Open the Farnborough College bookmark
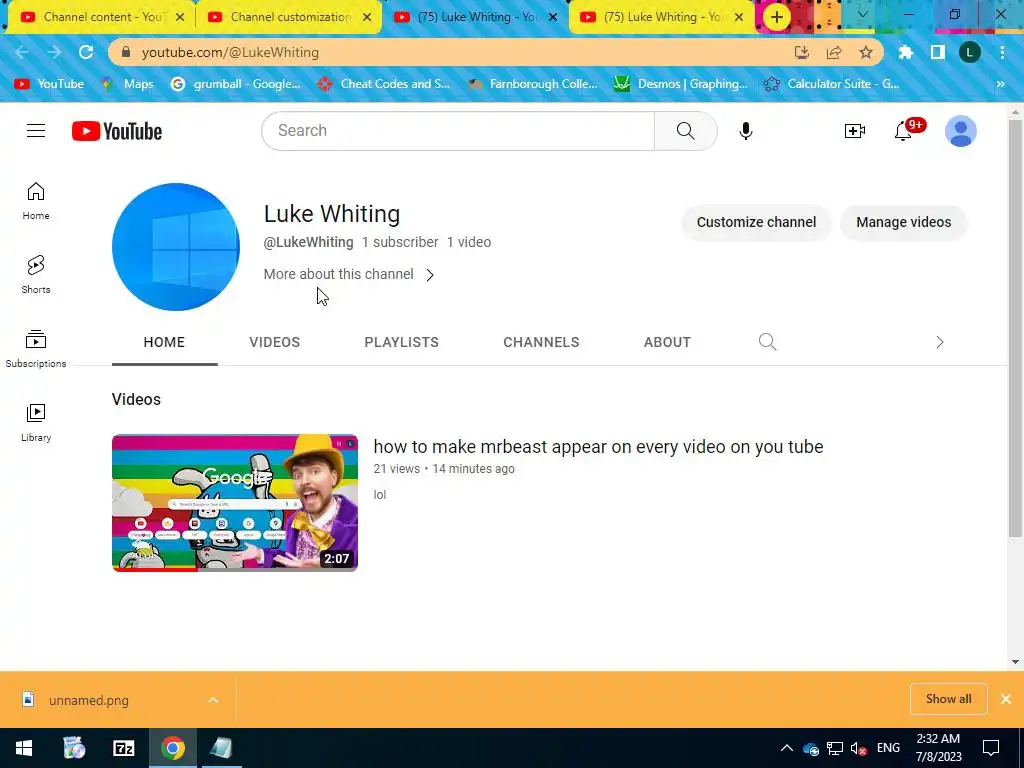Image resolution: width=1024 pixels, height=768 pixels. click(x=532, y=84)
